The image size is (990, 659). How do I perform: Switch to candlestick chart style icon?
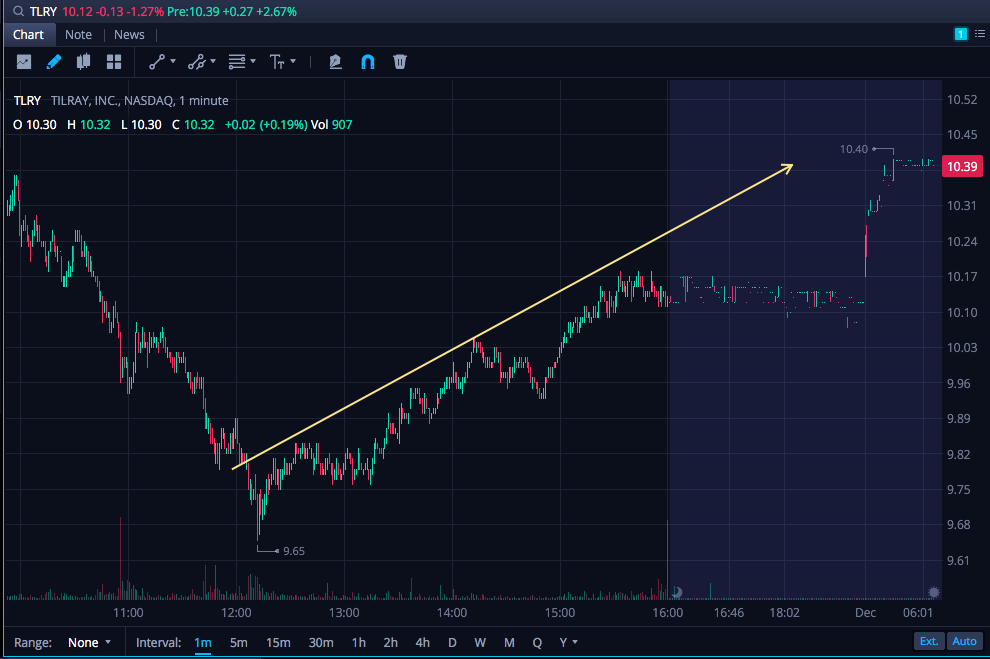coord(83,62)
